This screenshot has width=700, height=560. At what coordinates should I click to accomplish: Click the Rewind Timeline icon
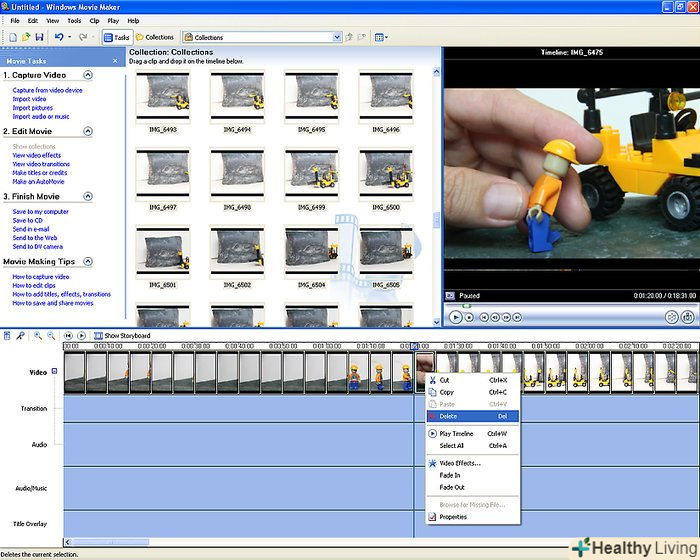click(68, 335)
